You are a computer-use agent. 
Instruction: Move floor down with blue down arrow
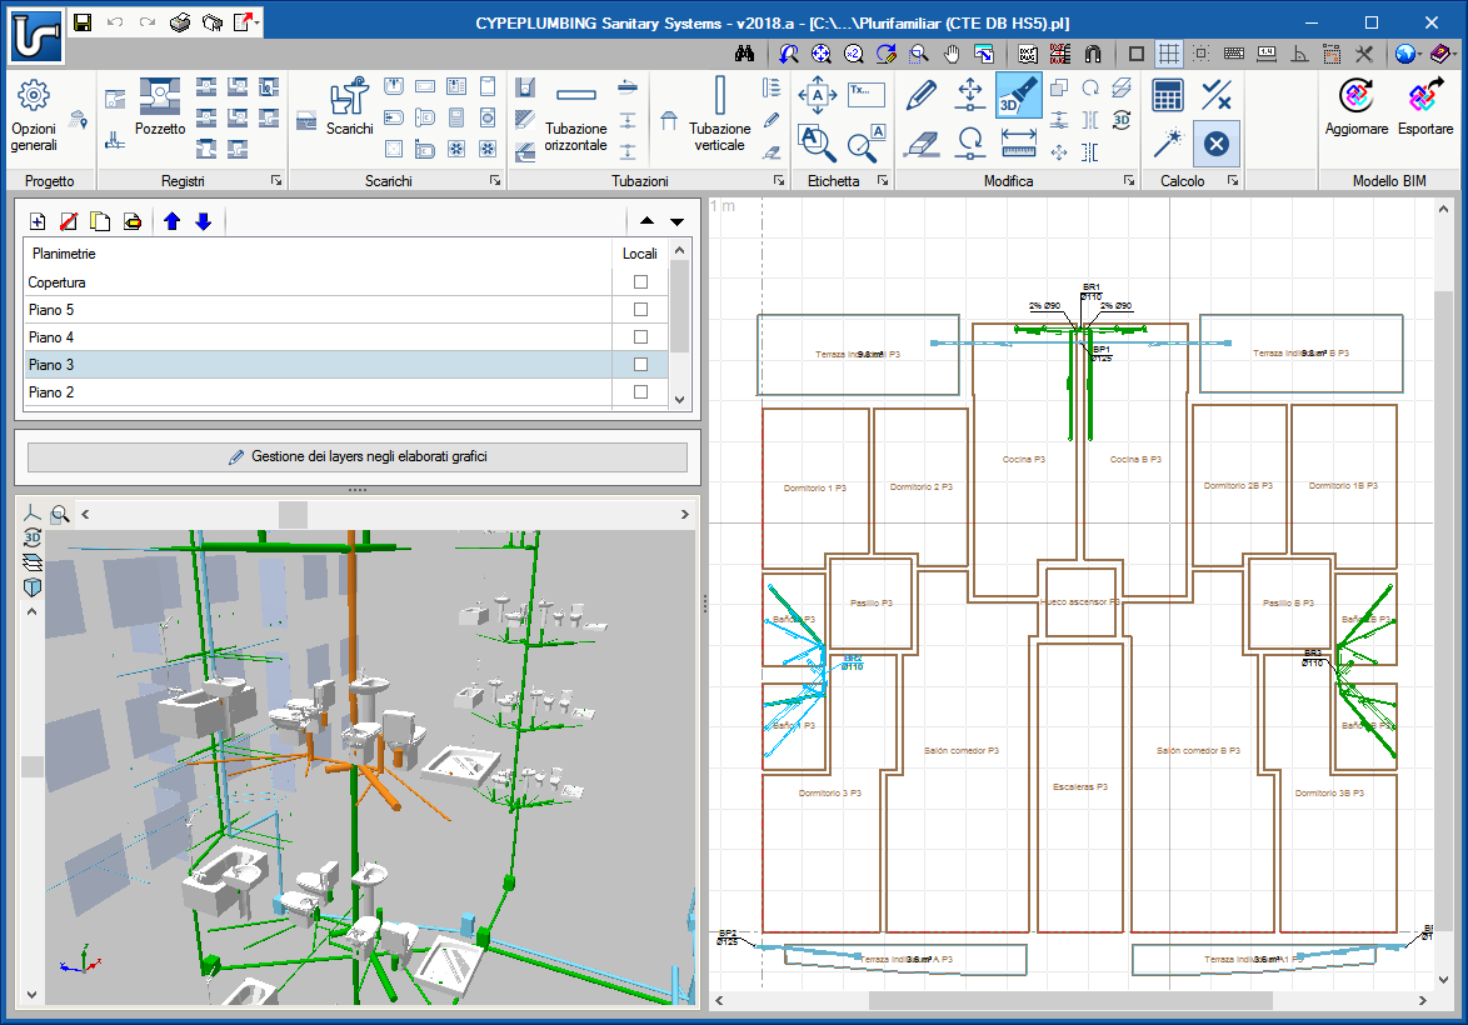[x=203, y=221]
